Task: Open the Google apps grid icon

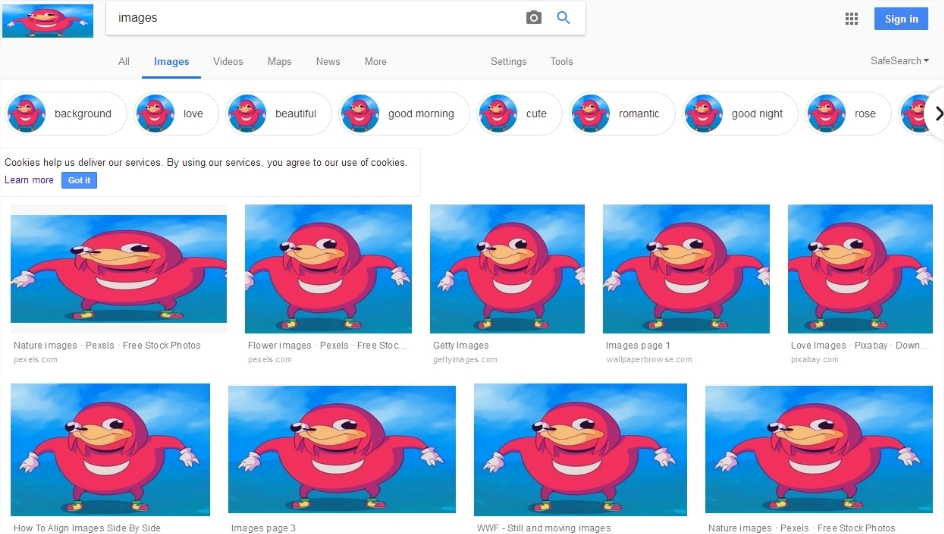Action: 851,19
